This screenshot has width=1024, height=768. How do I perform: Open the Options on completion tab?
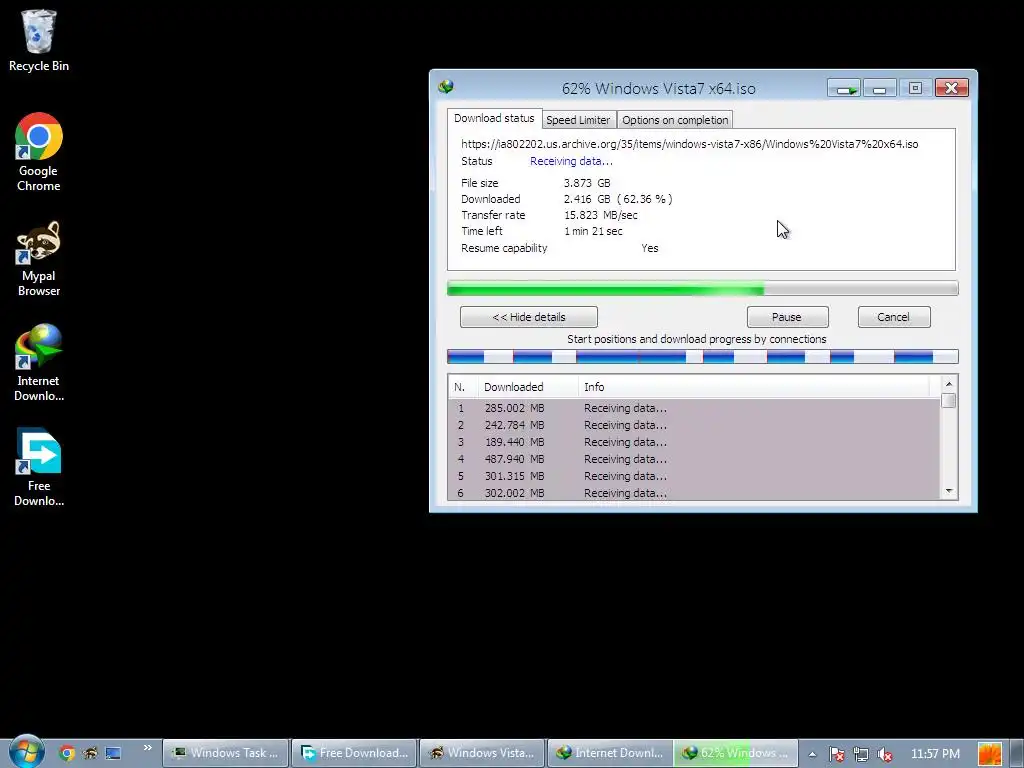tap(675, 120)
